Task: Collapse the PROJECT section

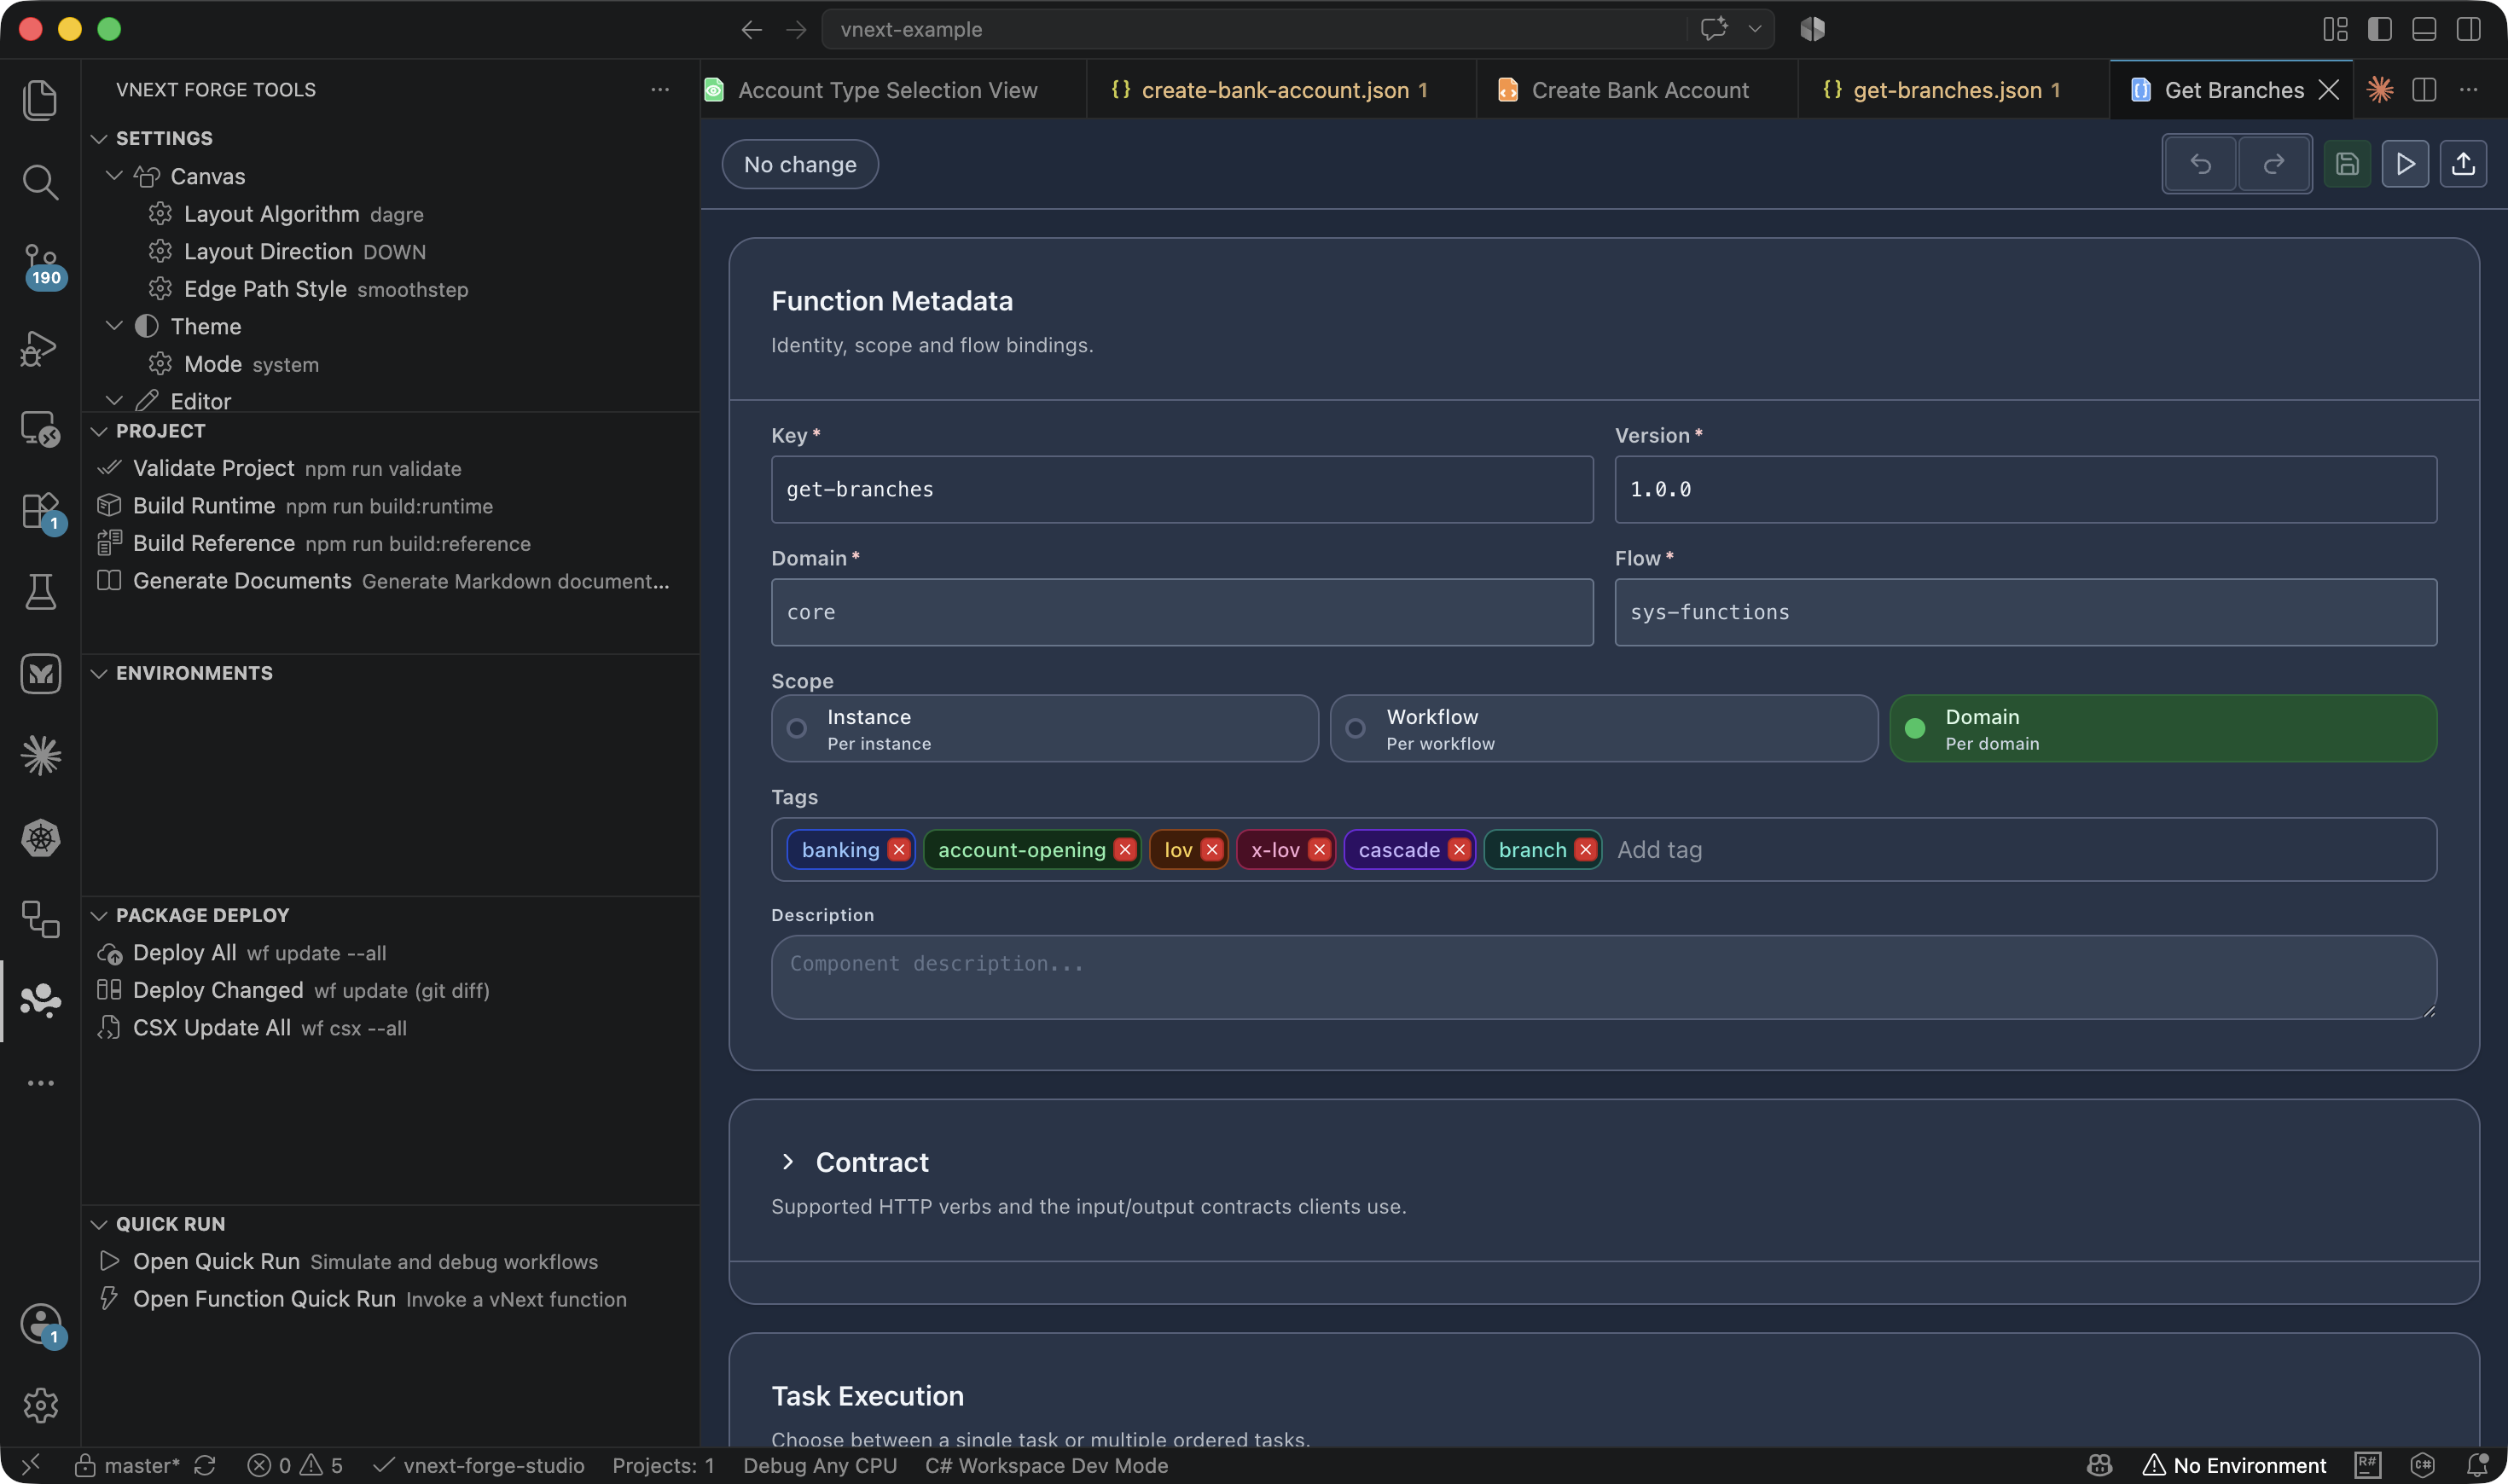Action: [x=99, y=431]
